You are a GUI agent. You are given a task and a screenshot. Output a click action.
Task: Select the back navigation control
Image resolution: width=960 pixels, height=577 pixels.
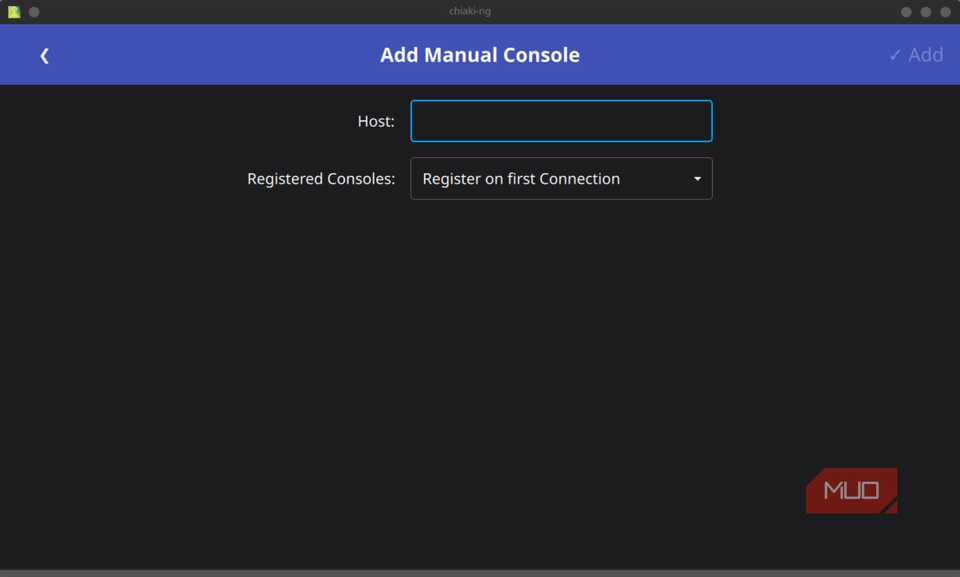click(x=44, y=55)
